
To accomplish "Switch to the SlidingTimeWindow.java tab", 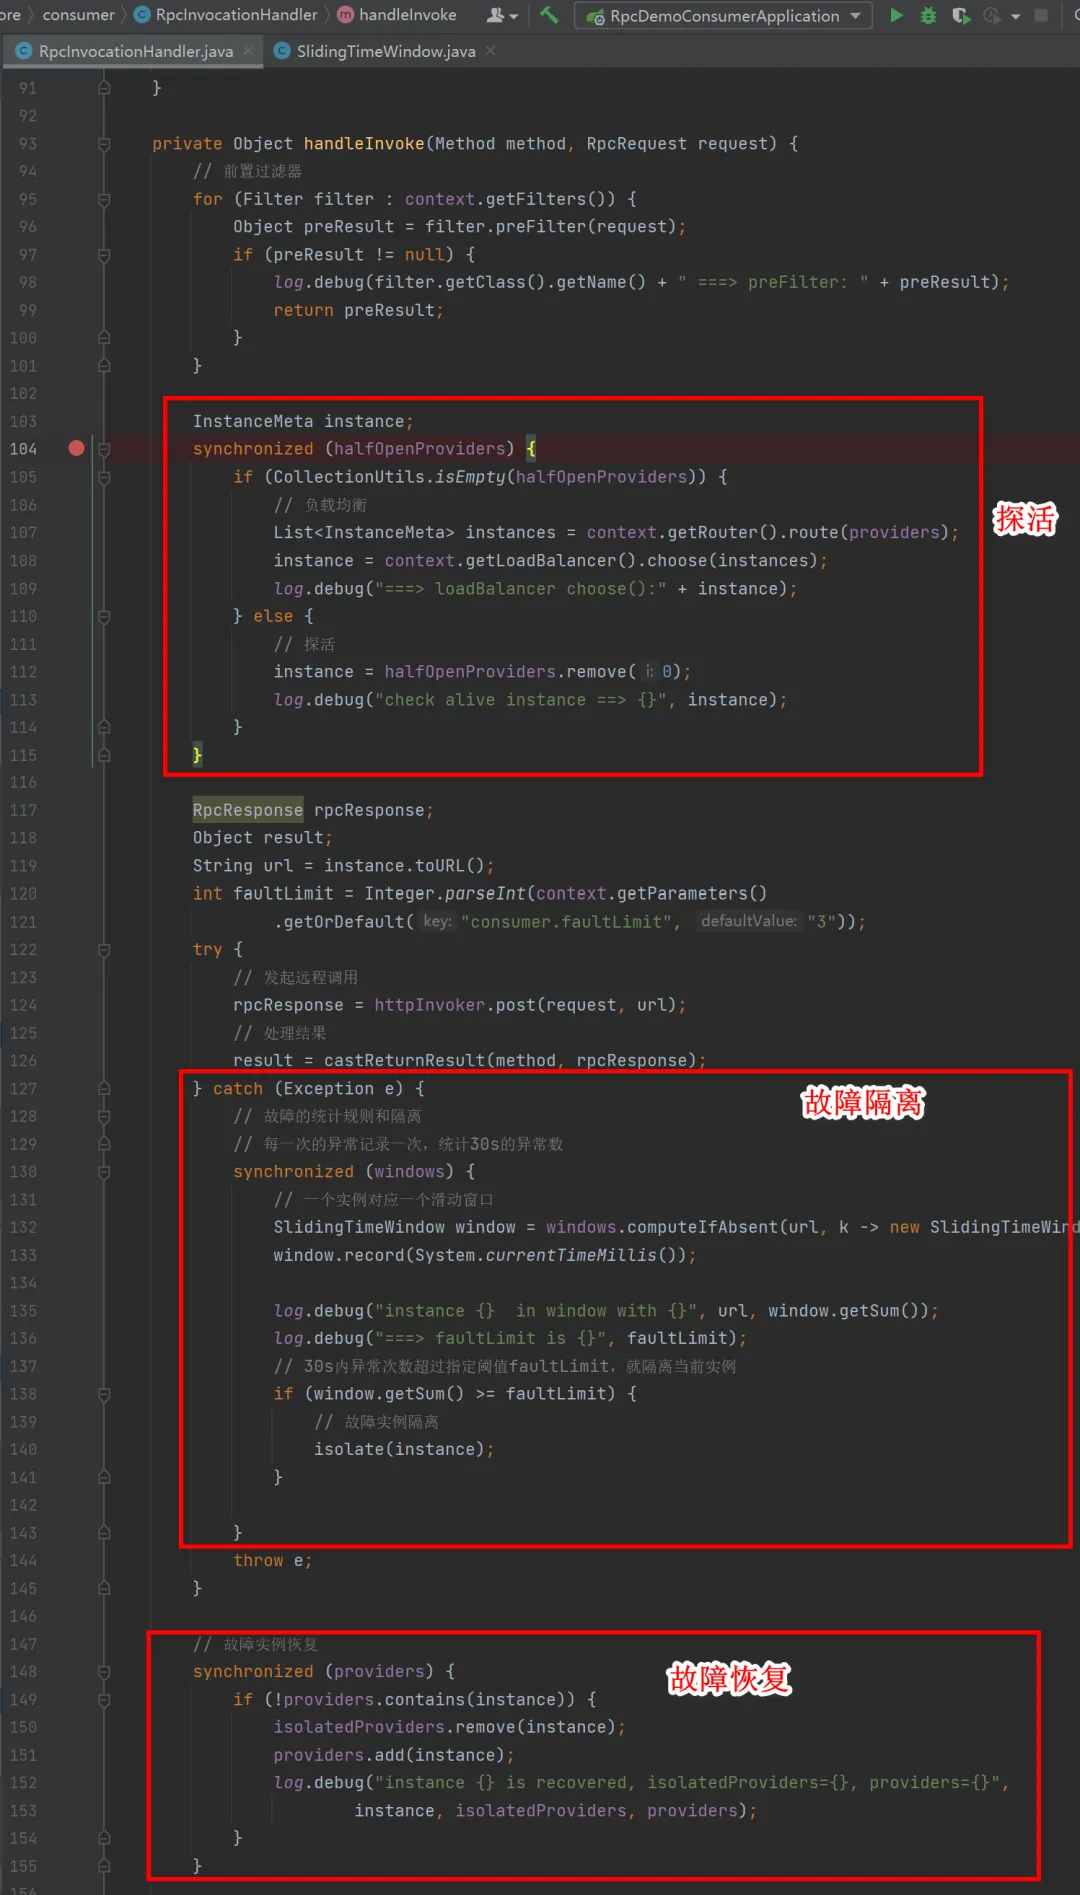I will point(385,51).
